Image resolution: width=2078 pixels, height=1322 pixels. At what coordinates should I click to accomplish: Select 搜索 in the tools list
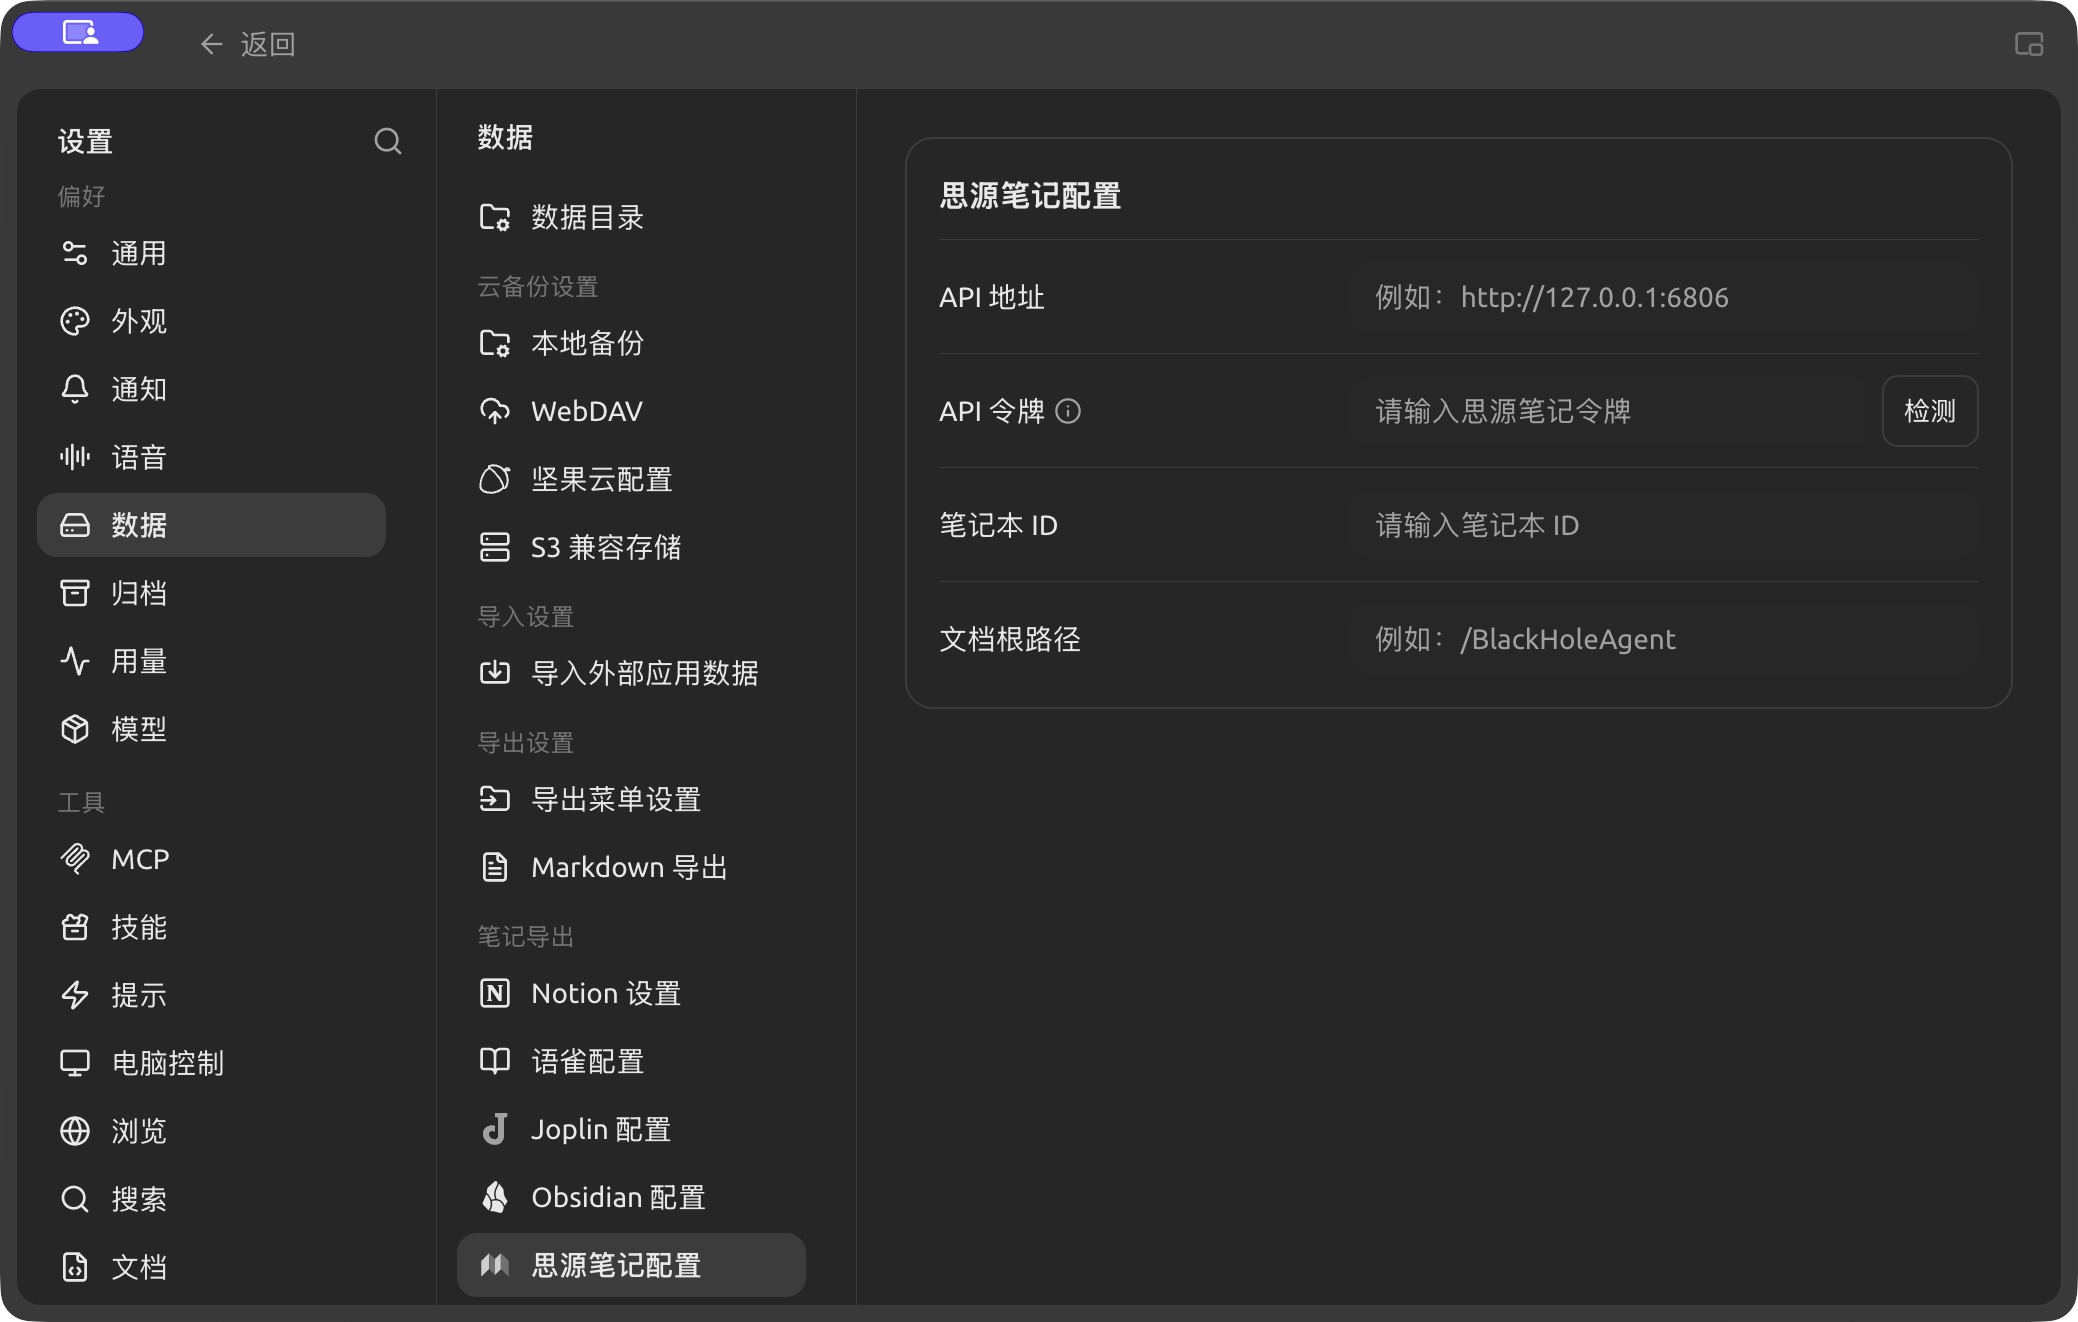(211, 1199)
